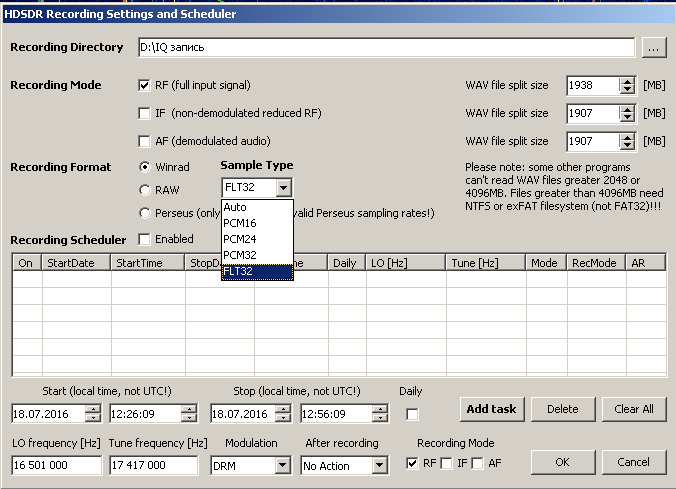Select the Winrad recording format

click(x=145, y=167)
